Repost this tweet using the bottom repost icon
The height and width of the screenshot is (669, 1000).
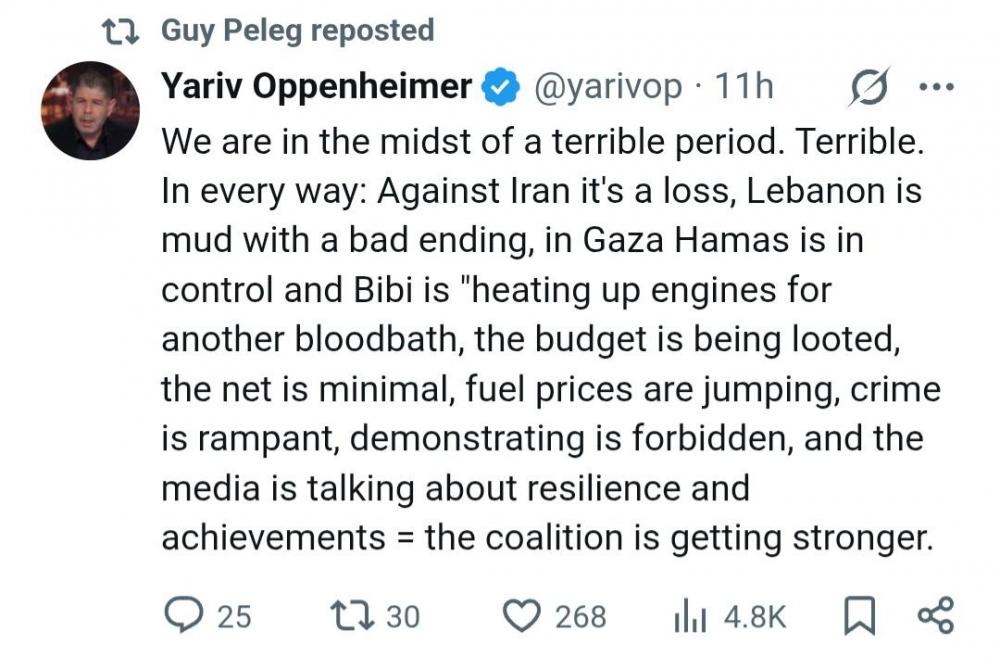pyautogui.click(x=352, y=616)
